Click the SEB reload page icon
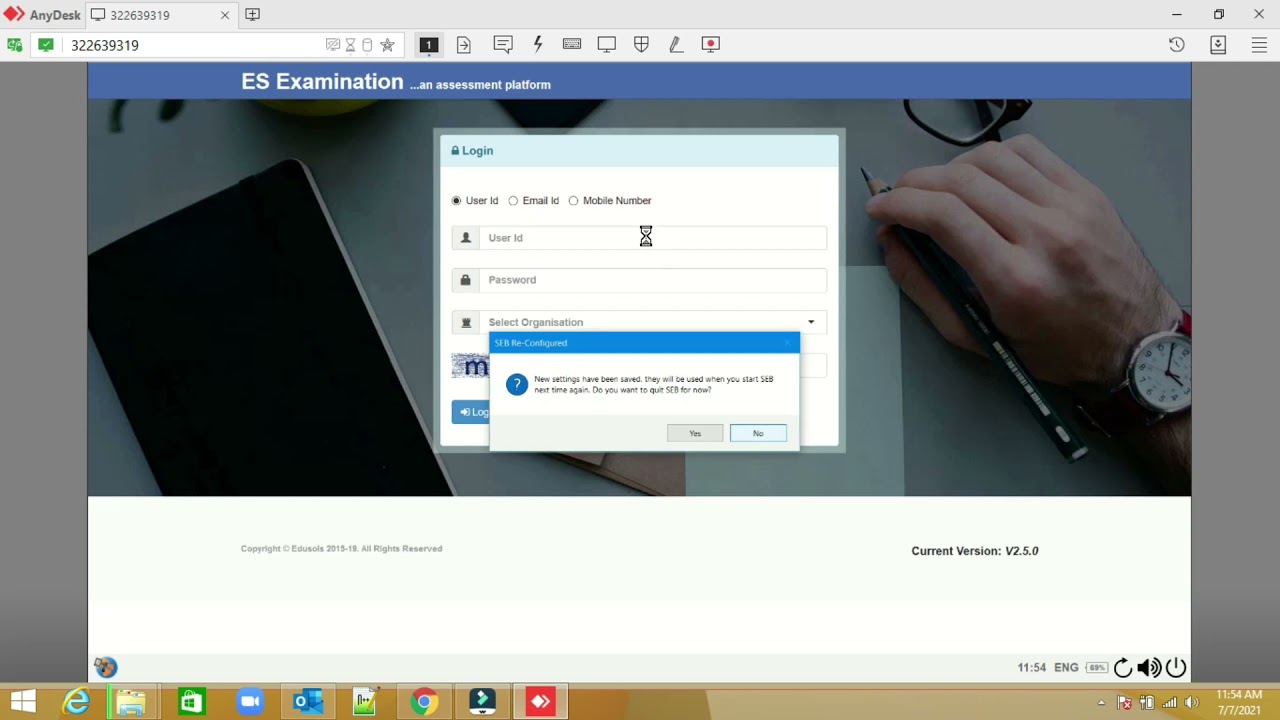The width and height of the screenshot is (1280, 720). pos(1123,668)
